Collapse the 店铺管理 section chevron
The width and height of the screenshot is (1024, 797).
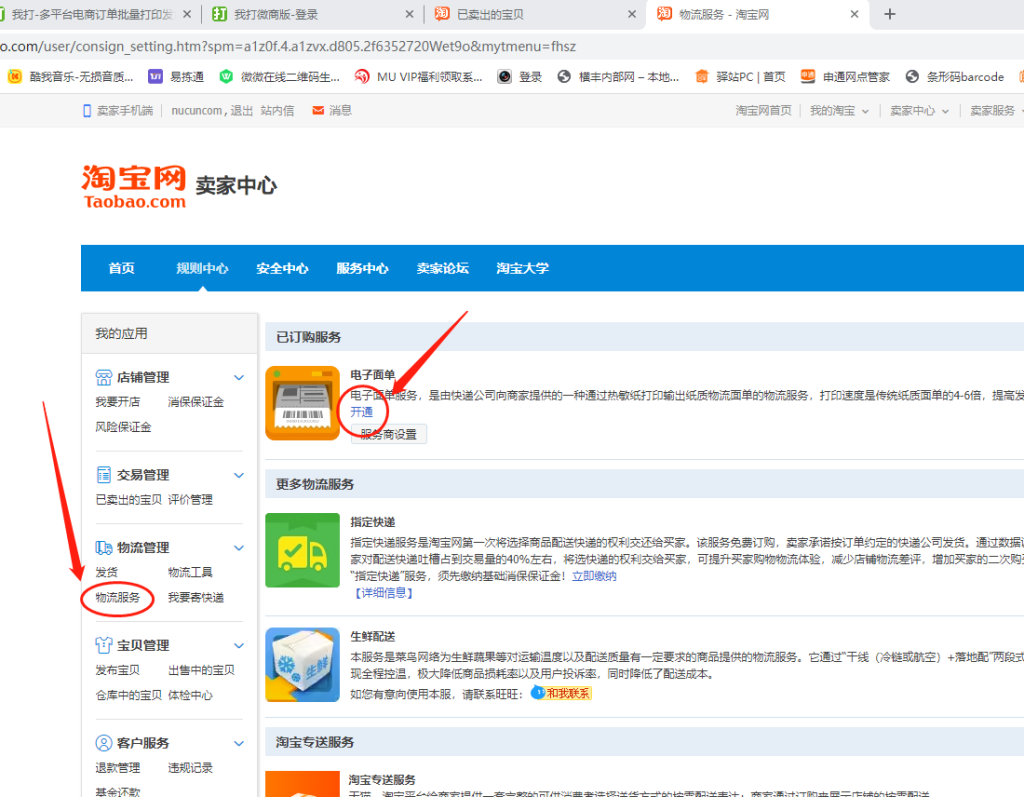point(239,378)
